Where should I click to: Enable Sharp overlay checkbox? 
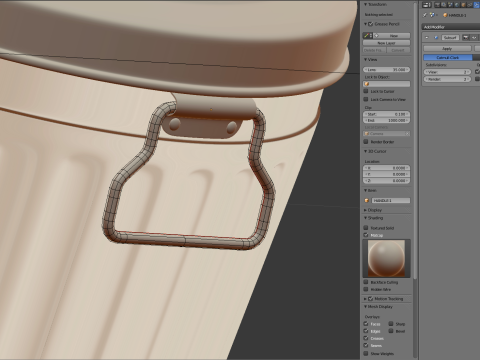point(391,324)
